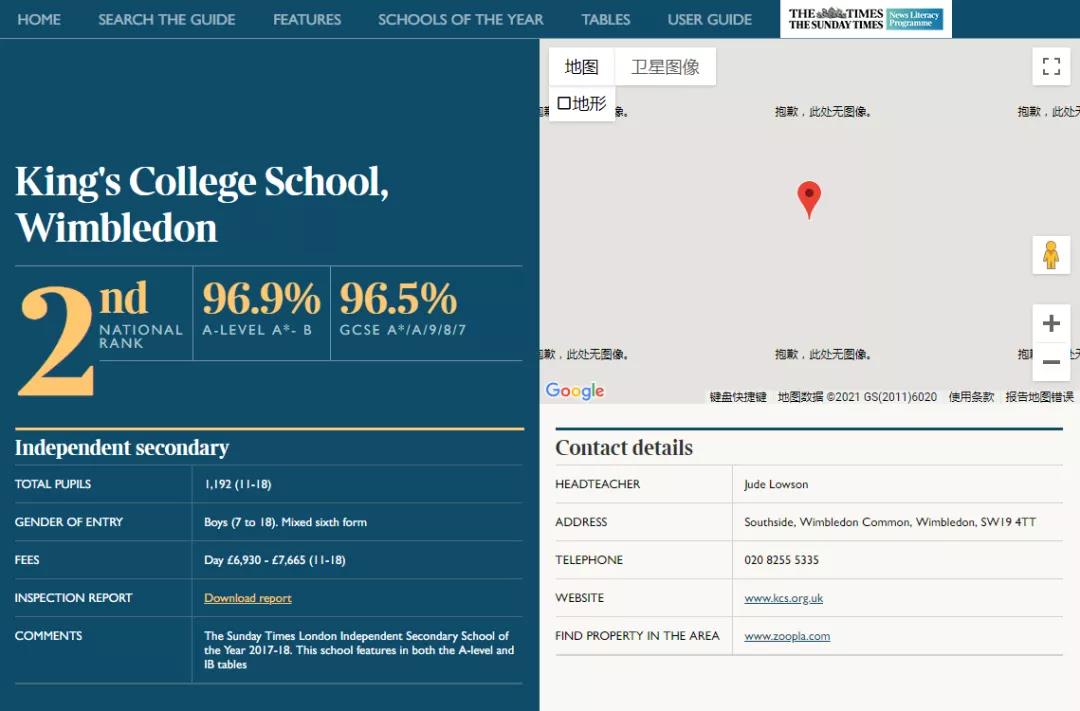Click total pupils value 1,192 (11-18)
The height and width of the screenshot is (711, 1080).
coord(238,484)
